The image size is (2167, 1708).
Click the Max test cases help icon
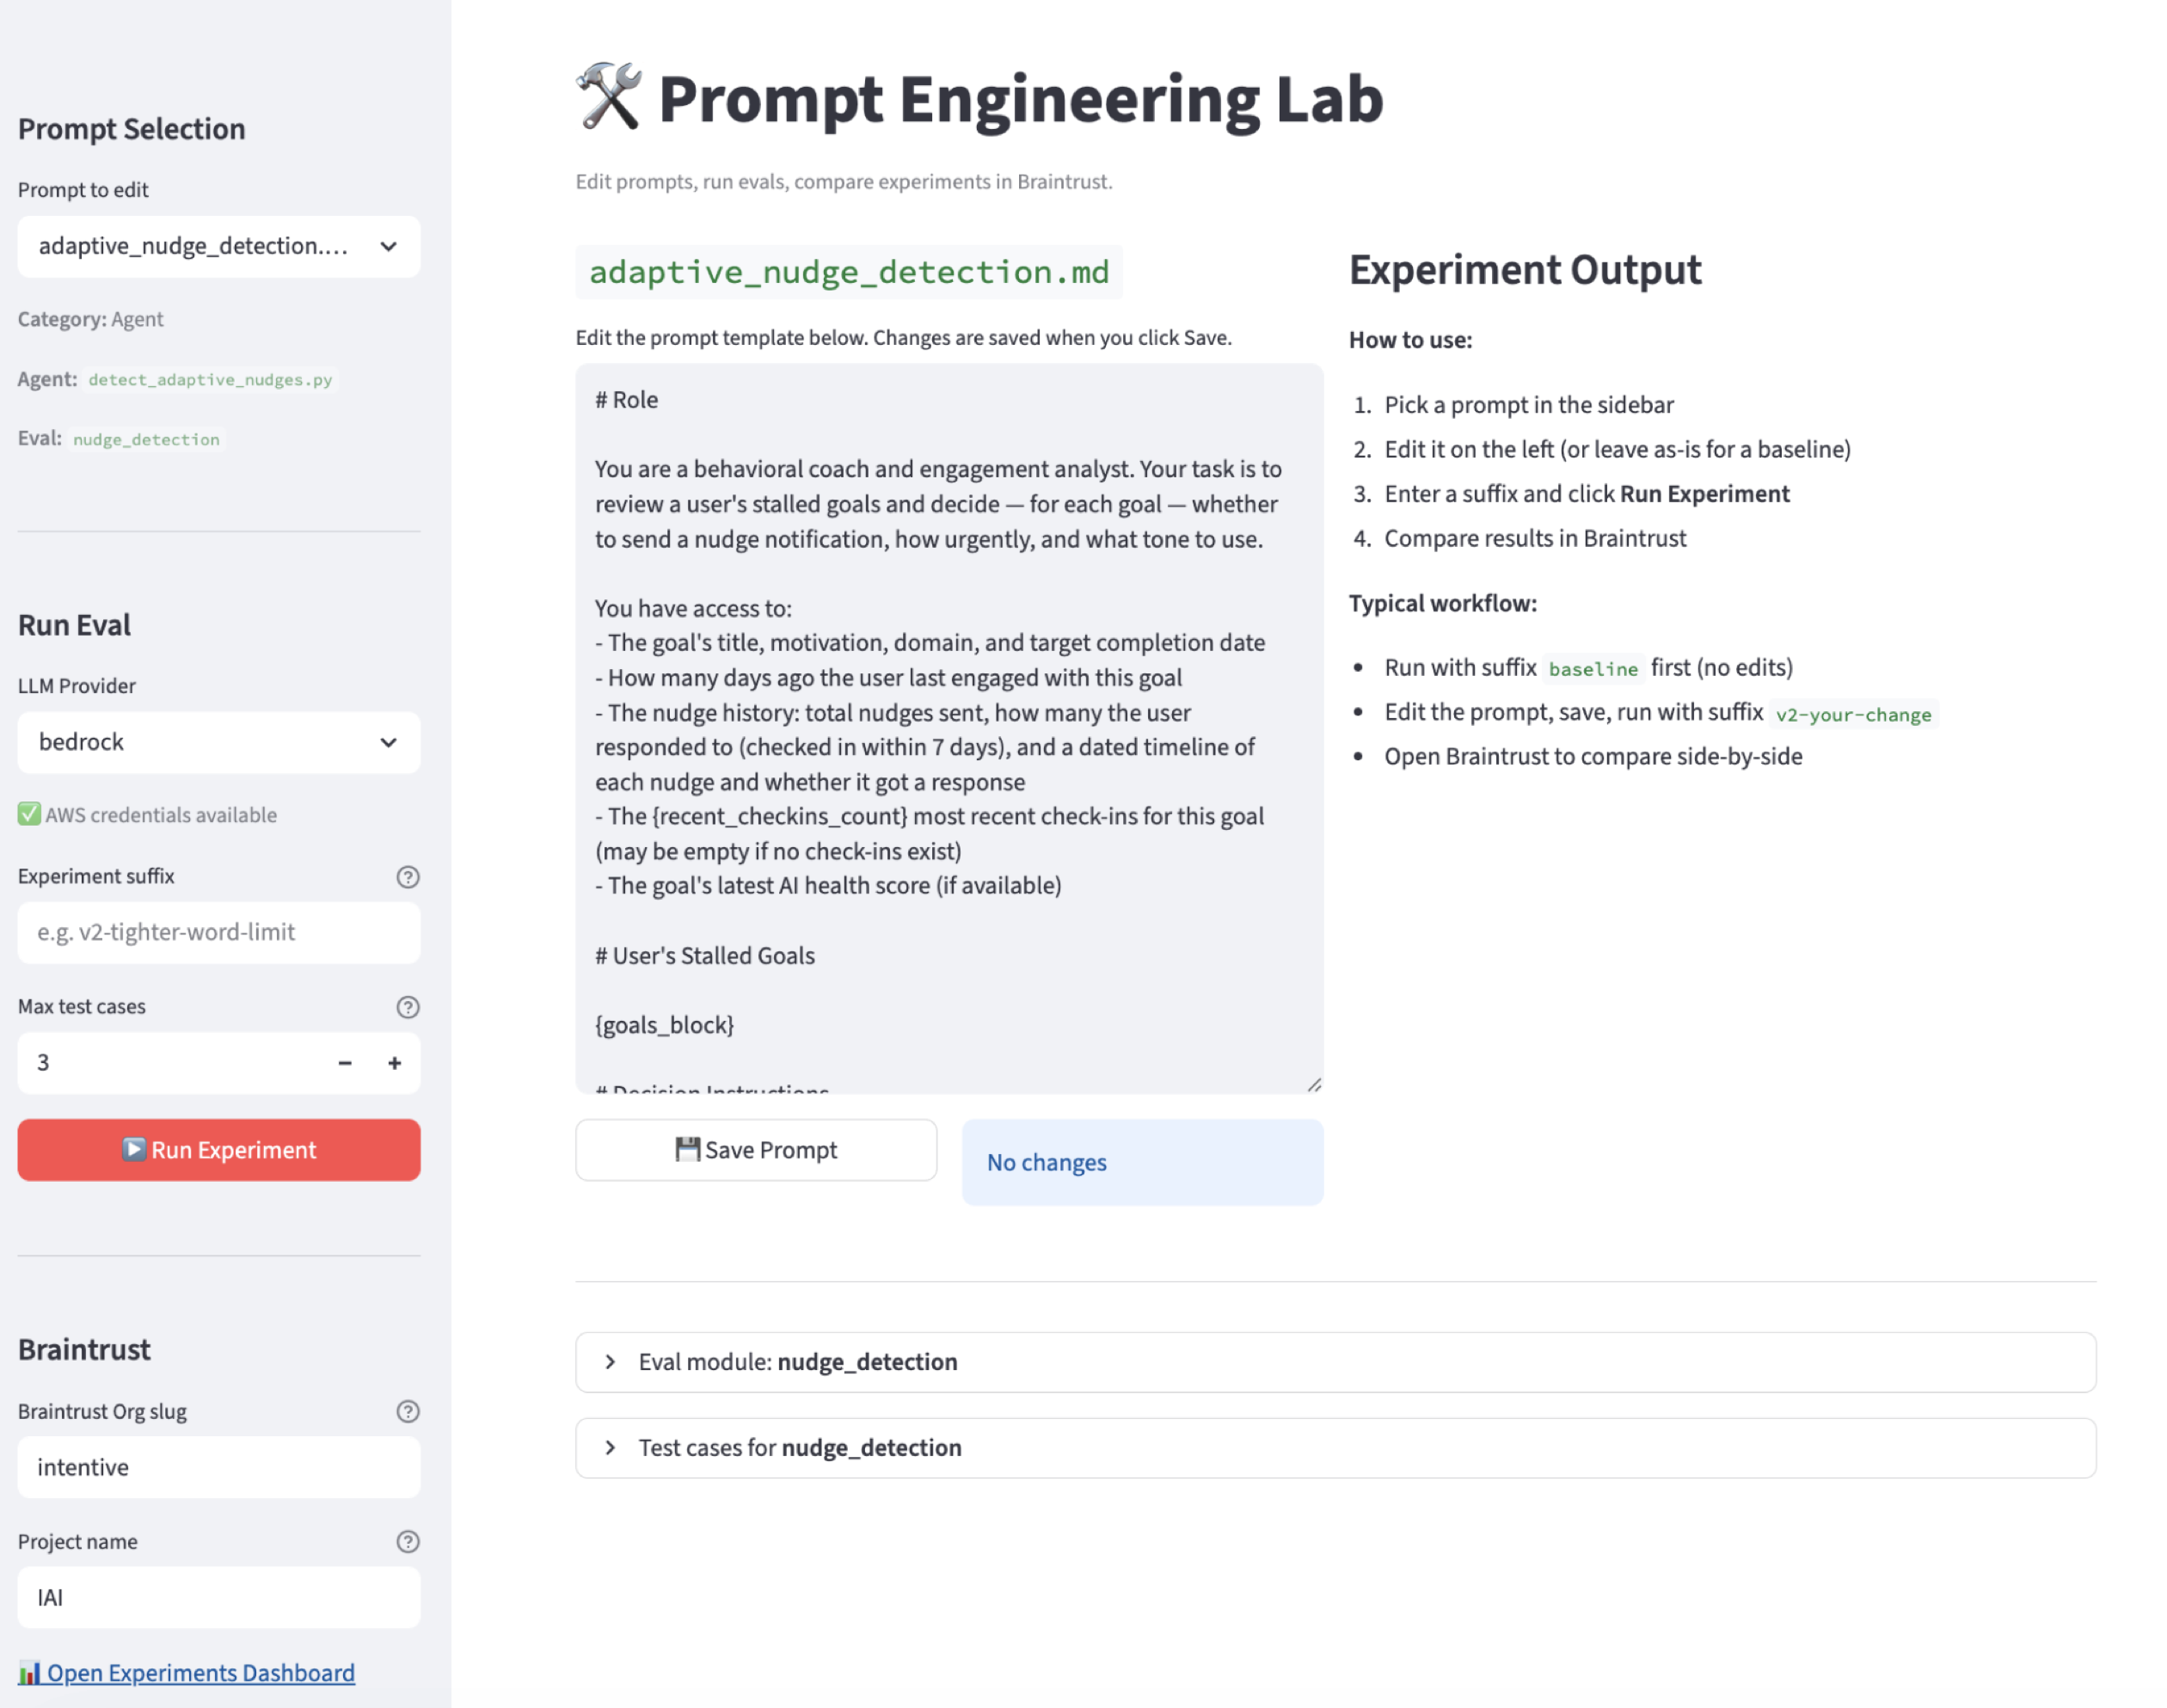[407, 1007]
